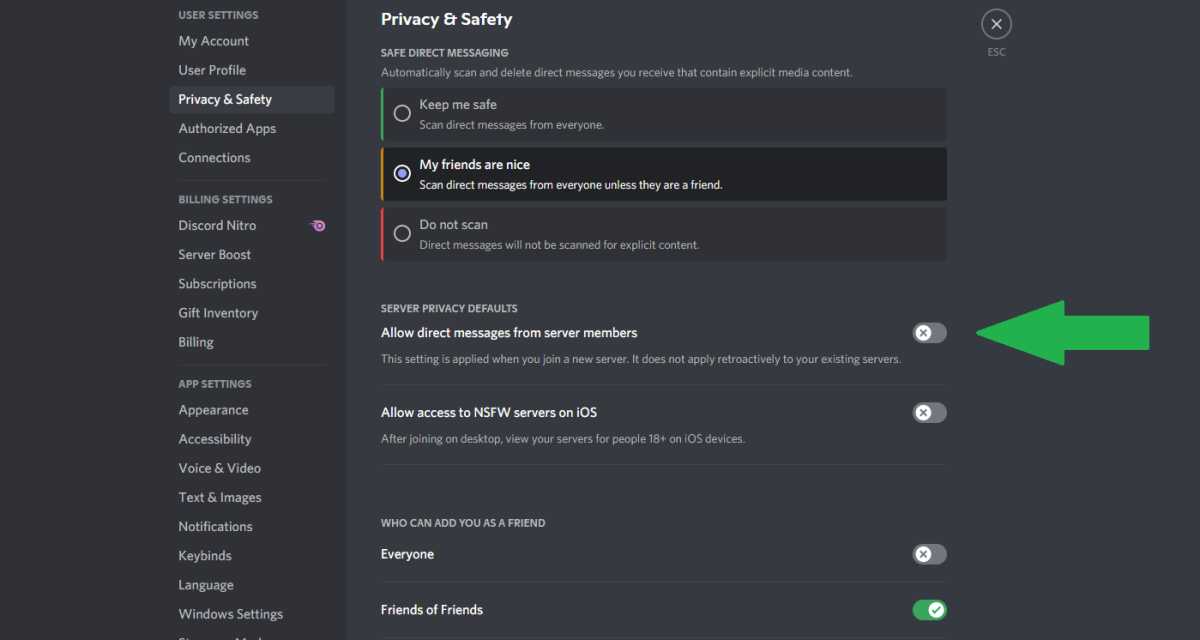1200x640 pixels.
Task: Open the Gift Inventory
Action: [x=218, y=312]
